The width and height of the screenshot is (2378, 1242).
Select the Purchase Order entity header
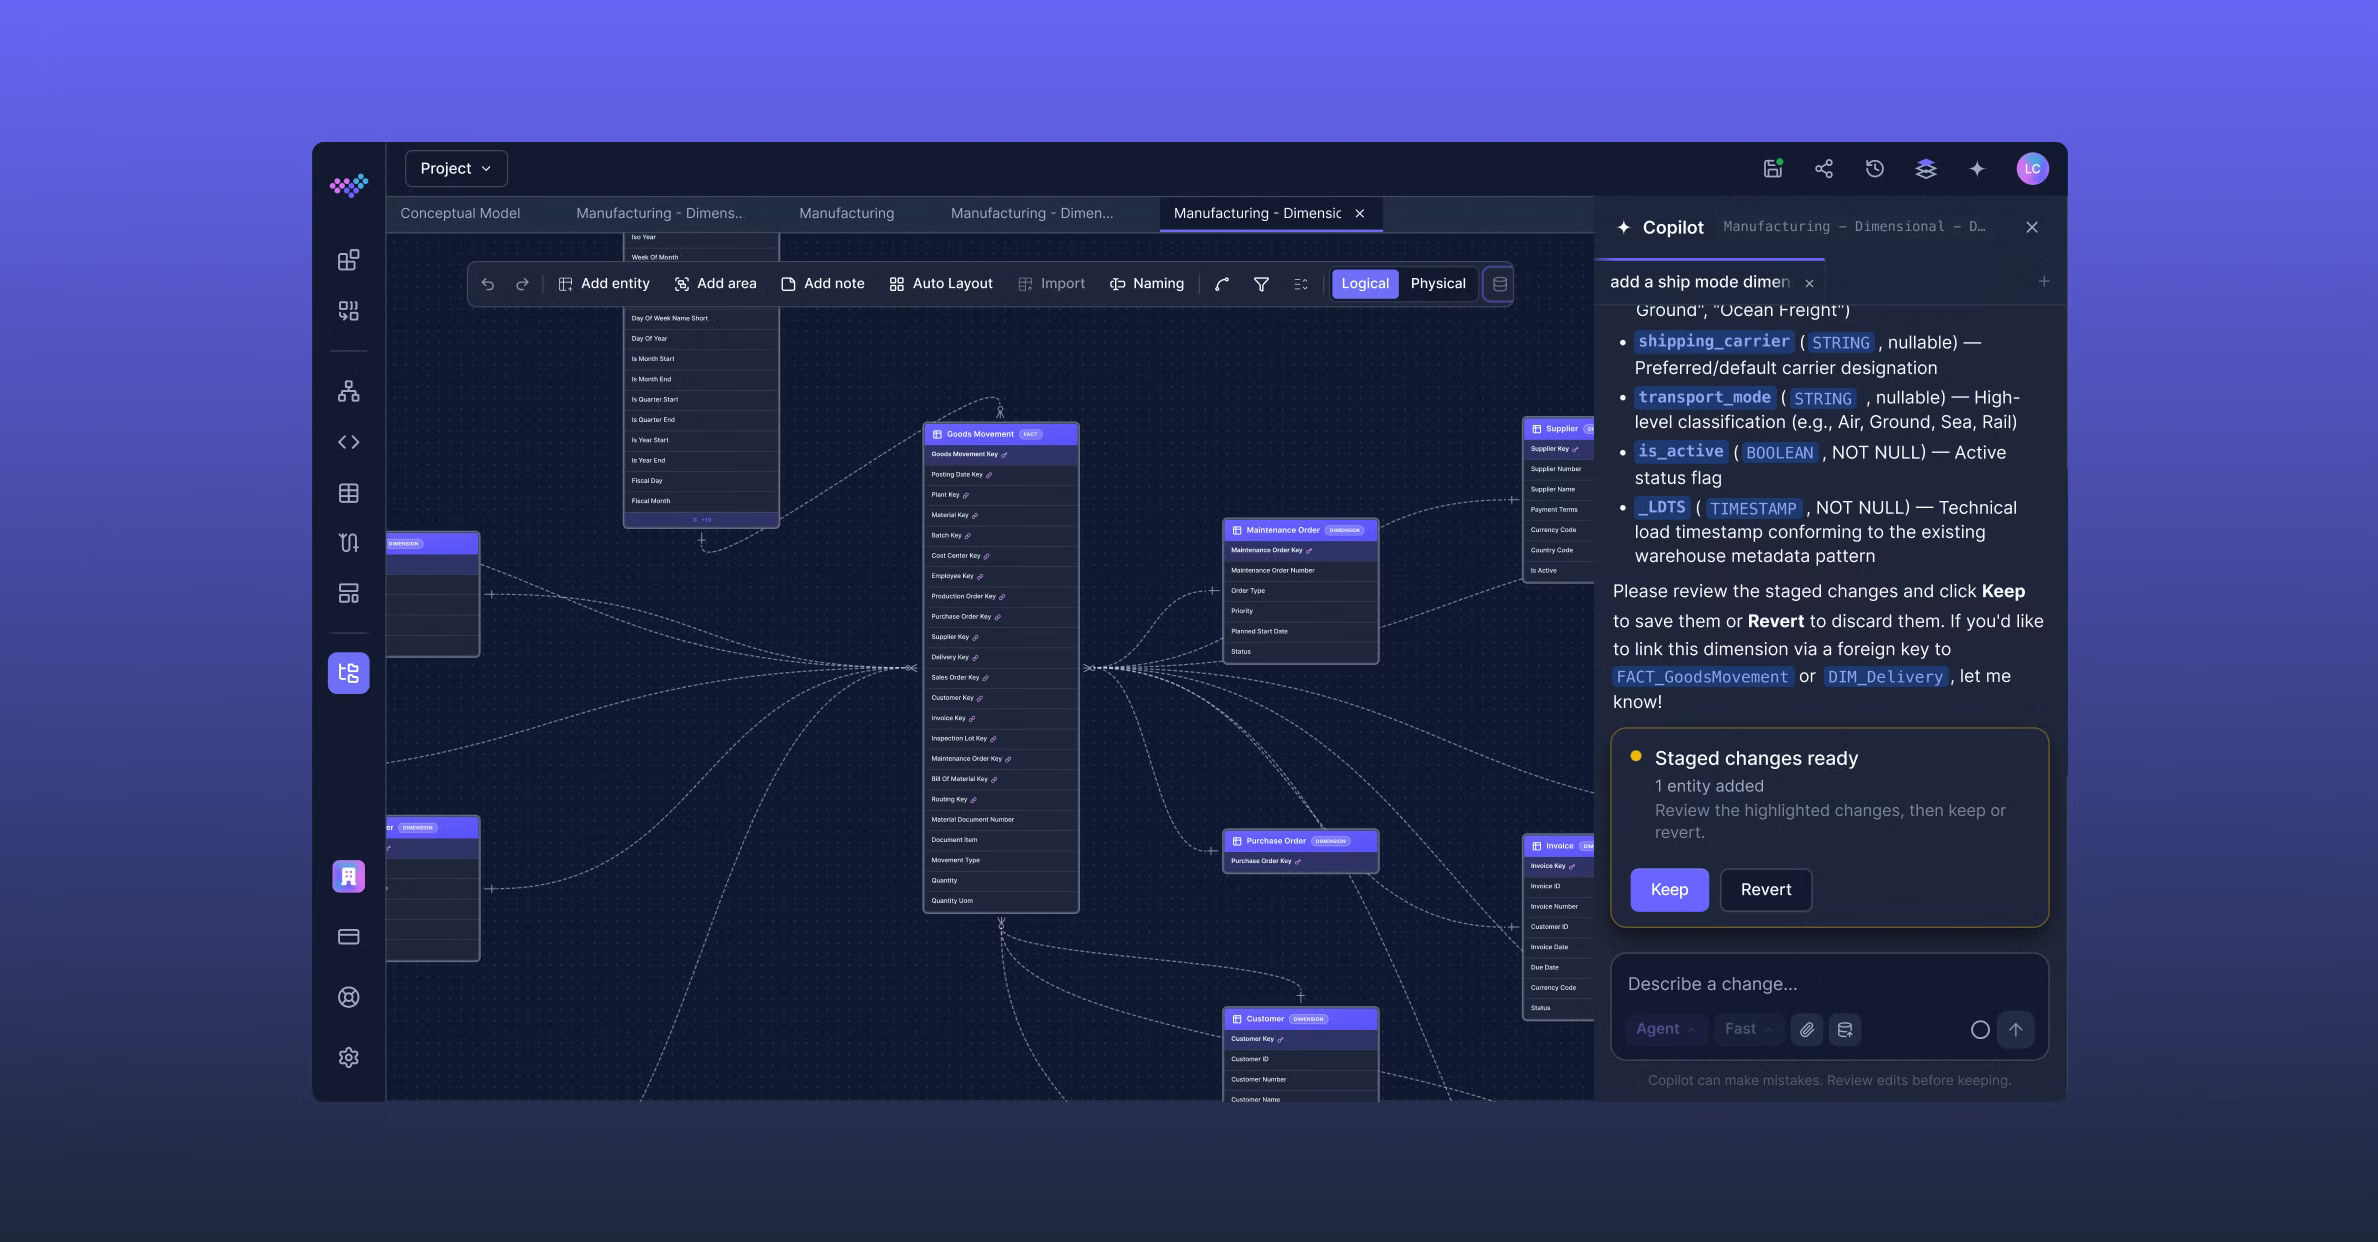click(x=1300, y=841)
